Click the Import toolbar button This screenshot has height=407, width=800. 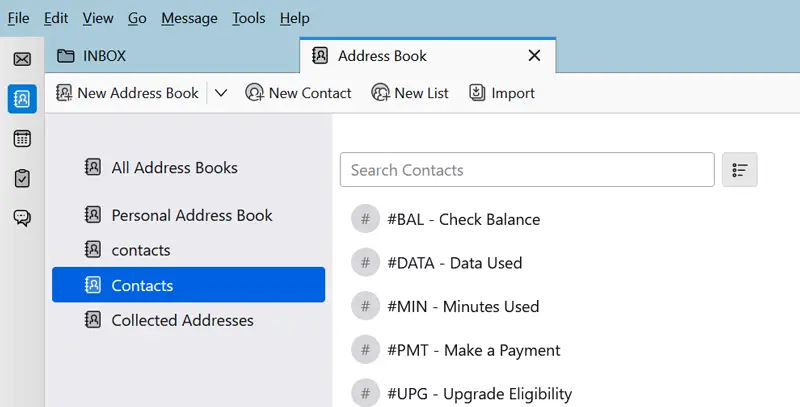tap(502, 93)
